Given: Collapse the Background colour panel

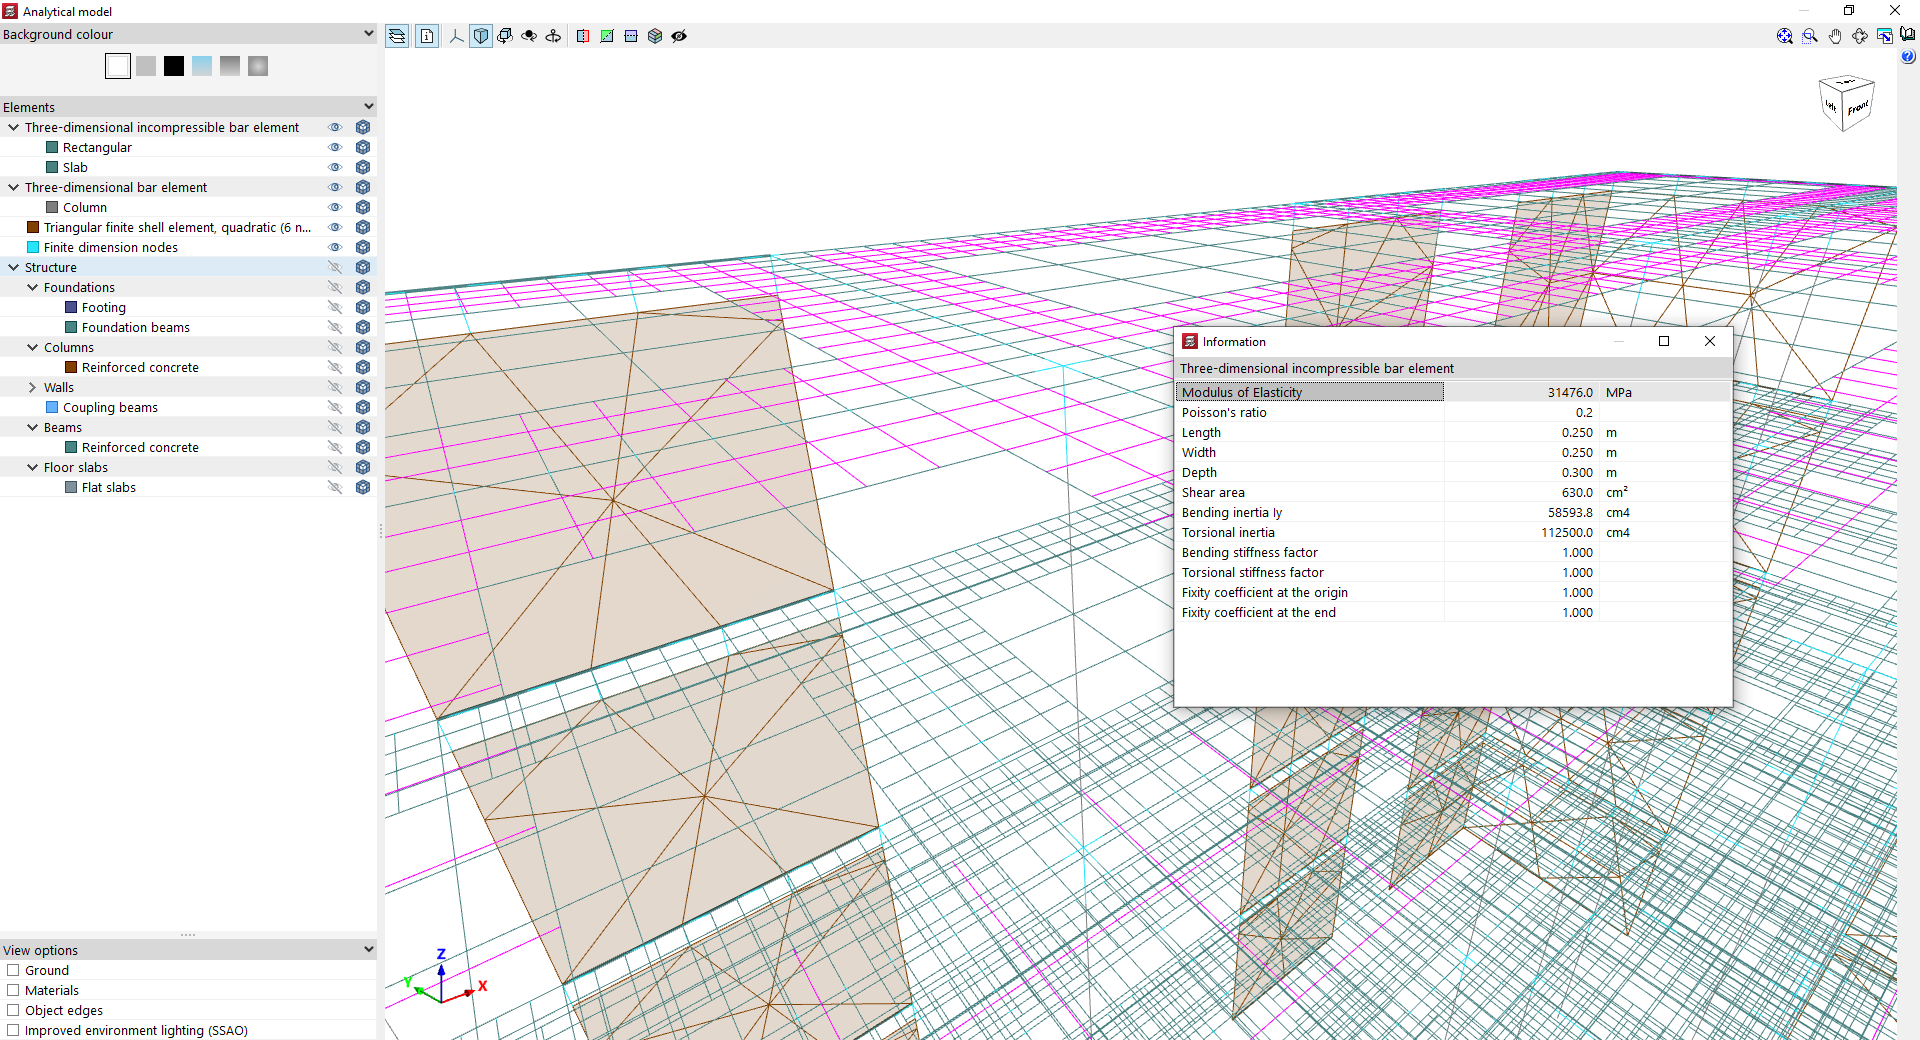Looking at the screenshot, I should [368, 34].
